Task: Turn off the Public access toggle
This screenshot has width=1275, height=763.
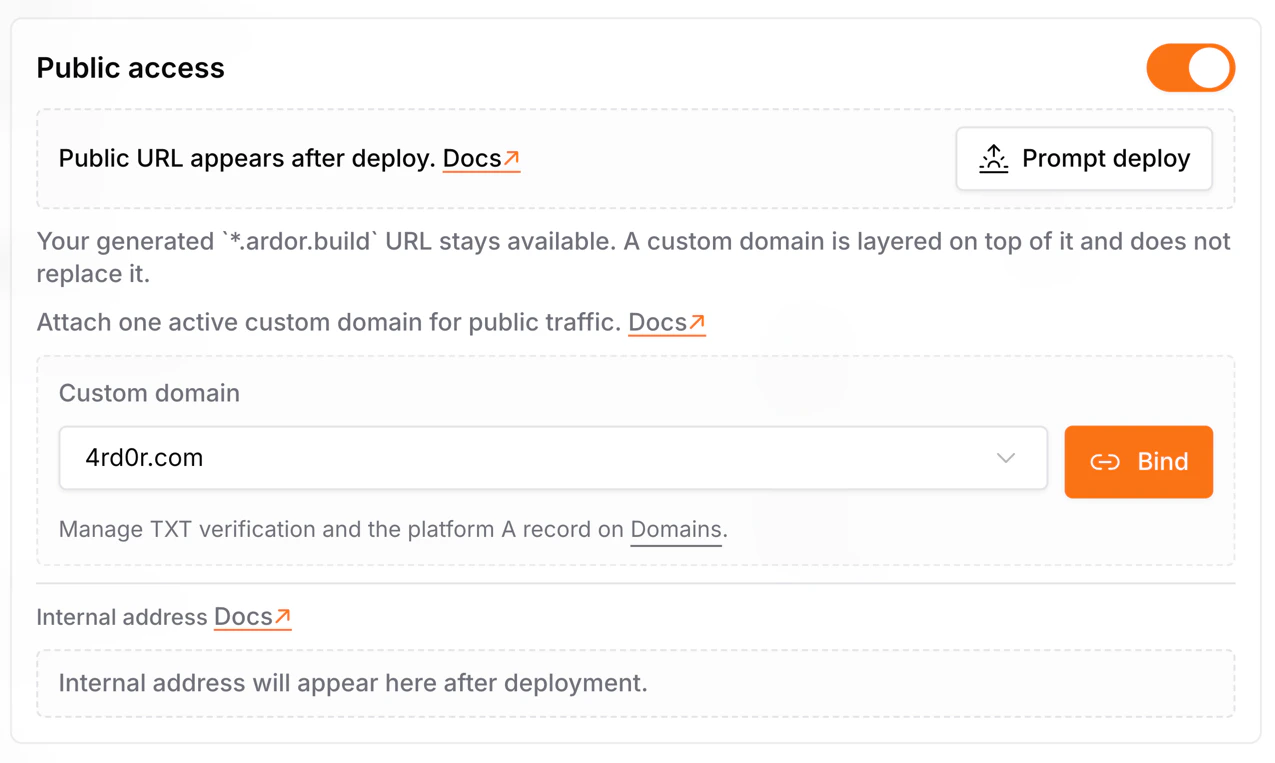Action: click(x=1190, y=68)
